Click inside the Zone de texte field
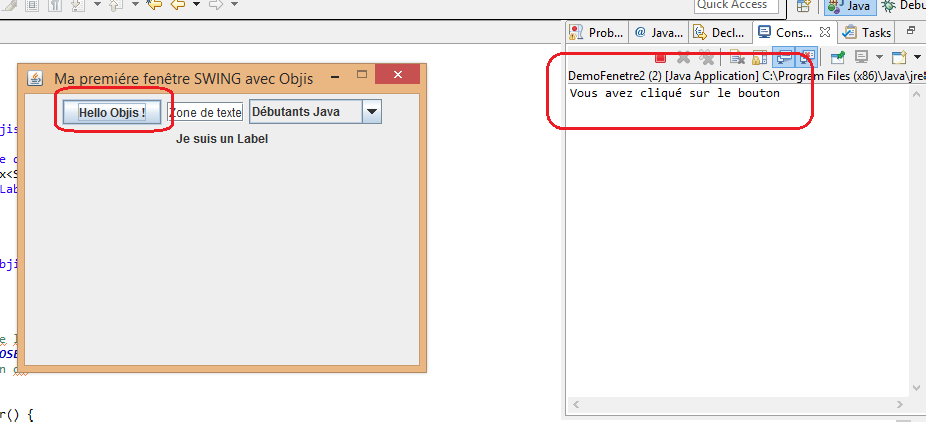The image size is (932, 428). [x=205, y=112]
